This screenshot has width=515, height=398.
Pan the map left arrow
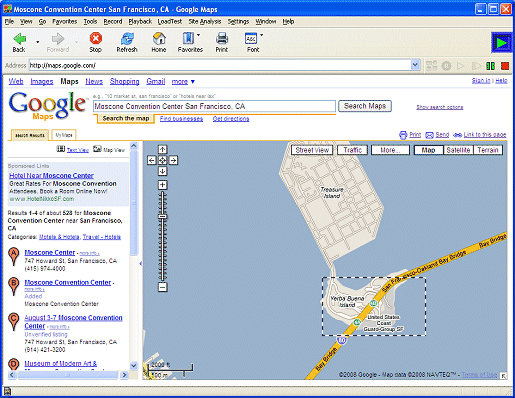click(x=152, y=160)
